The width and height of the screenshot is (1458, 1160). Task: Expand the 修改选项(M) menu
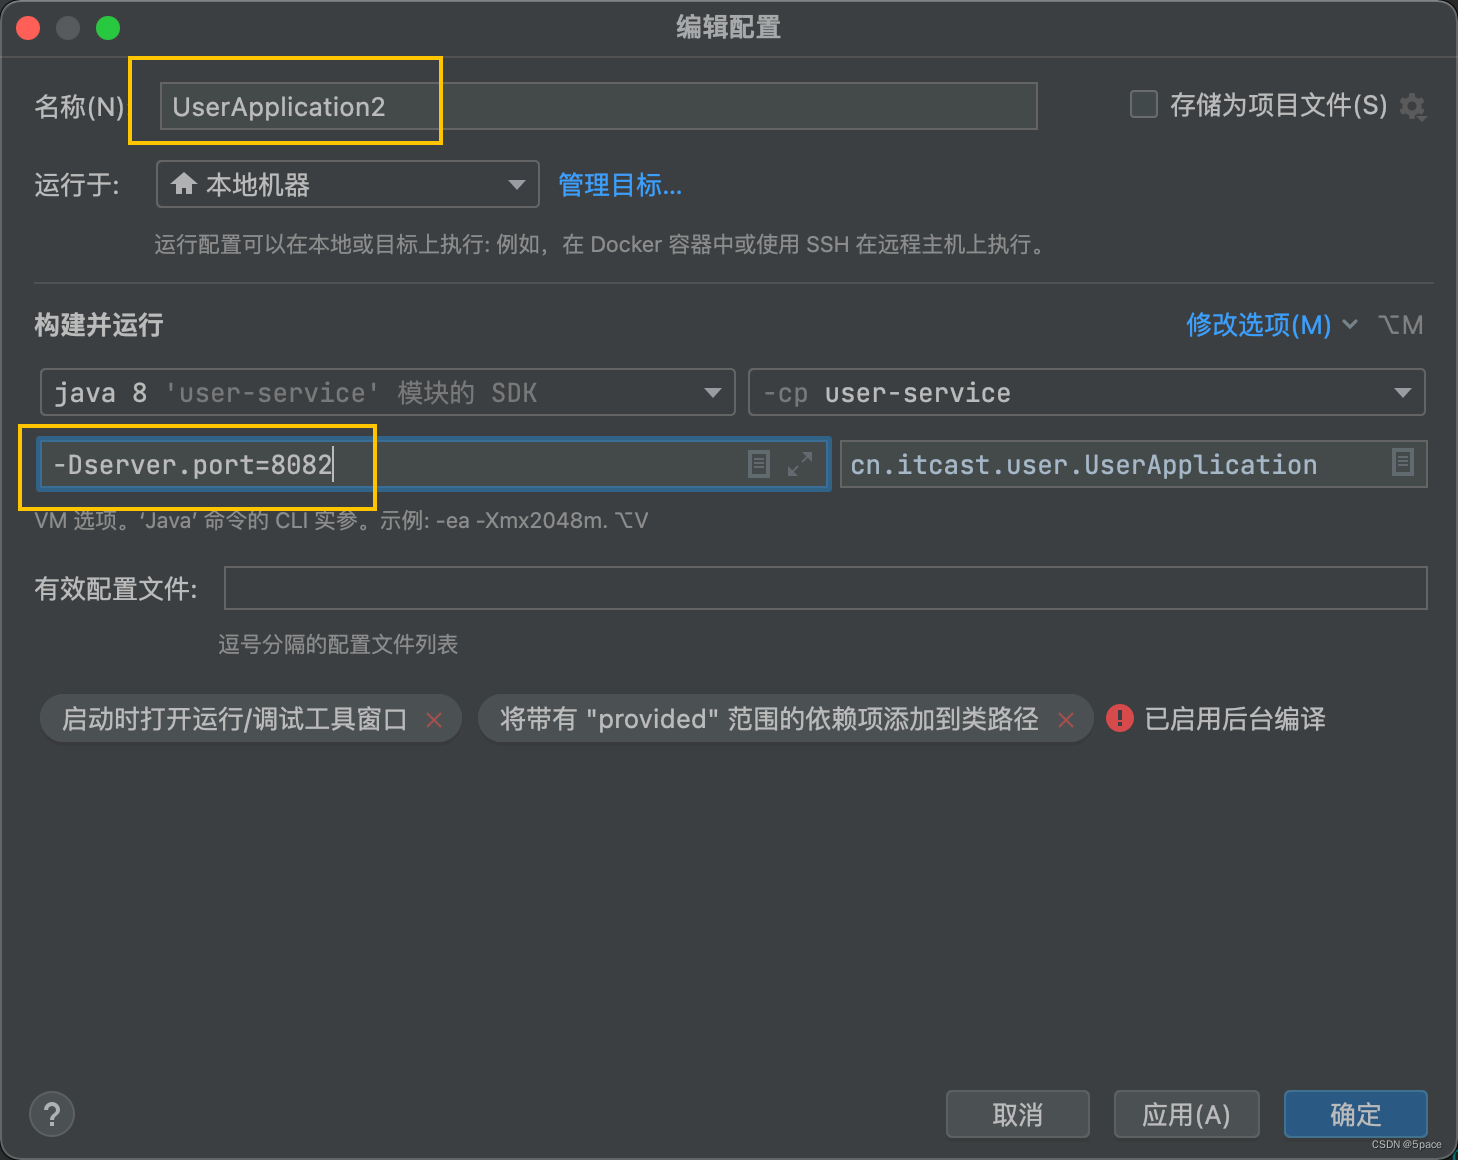click(1271, 324)
